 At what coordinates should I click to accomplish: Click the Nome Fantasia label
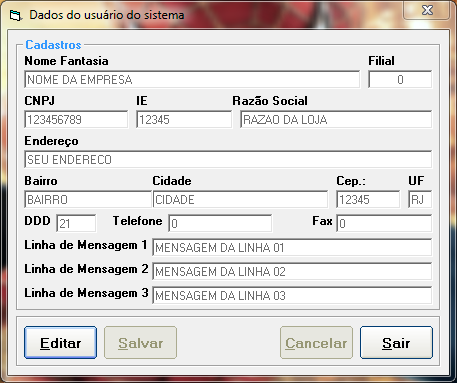tap(66, 61)
